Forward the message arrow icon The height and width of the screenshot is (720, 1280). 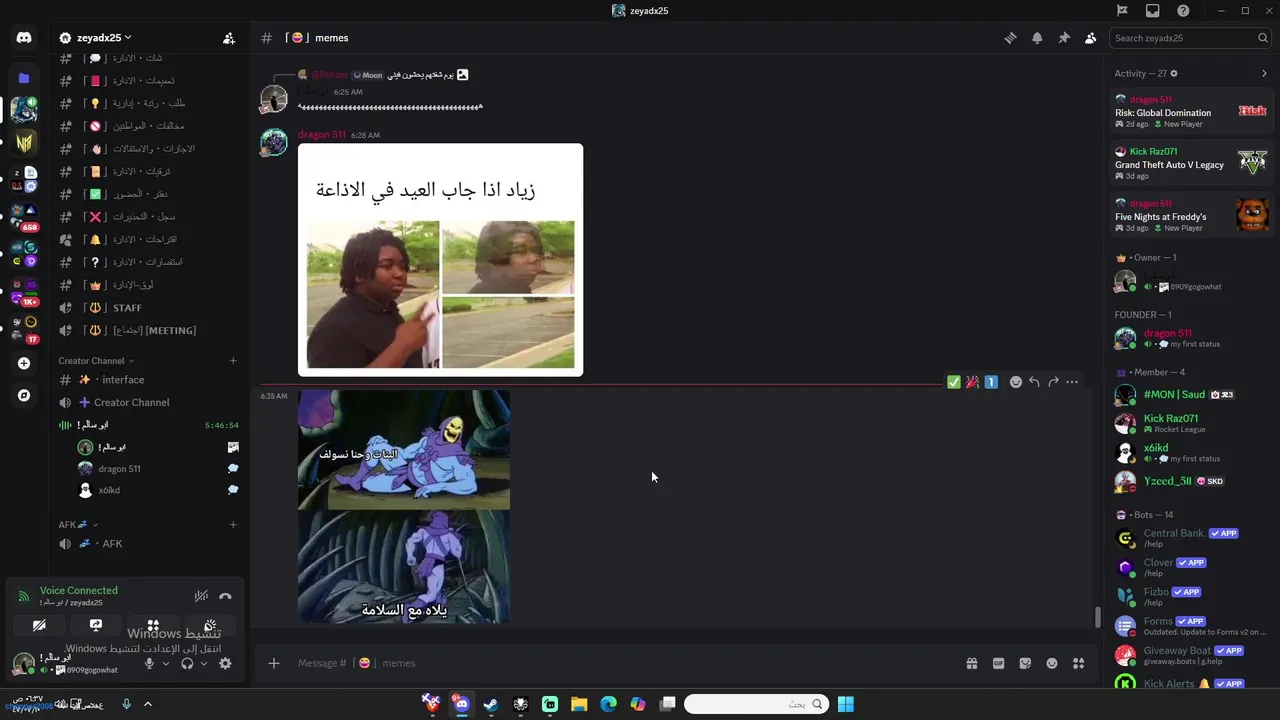[x=1053, y=382]
